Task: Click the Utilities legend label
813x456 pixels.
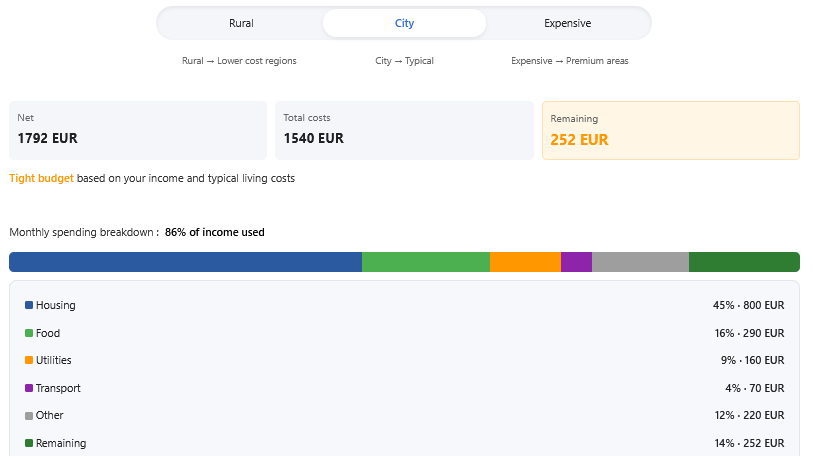Action: (53, 360)
